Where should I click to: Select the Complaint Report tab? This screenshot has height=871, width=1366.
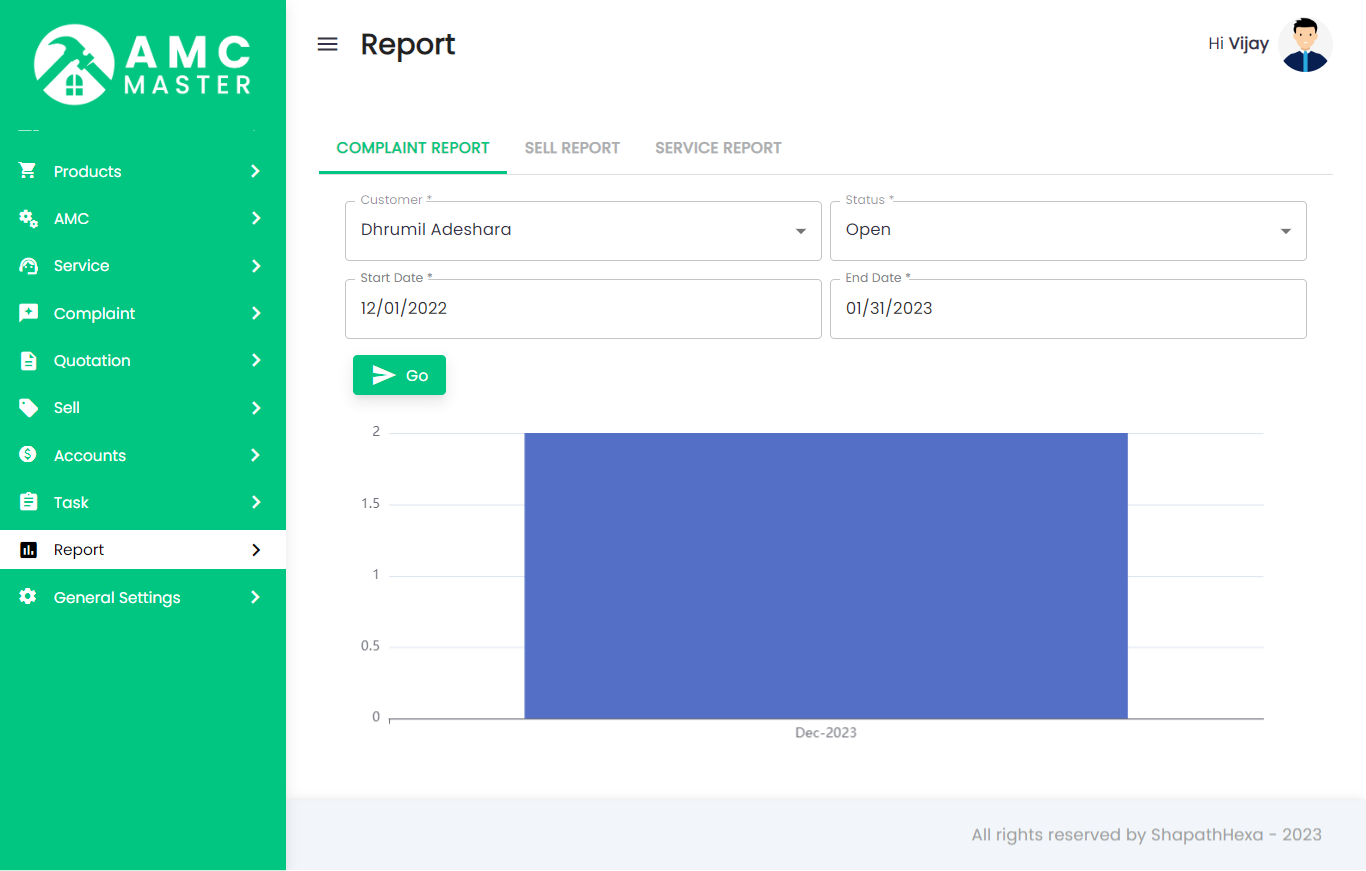pyautogui.click(x=413, y=148)
